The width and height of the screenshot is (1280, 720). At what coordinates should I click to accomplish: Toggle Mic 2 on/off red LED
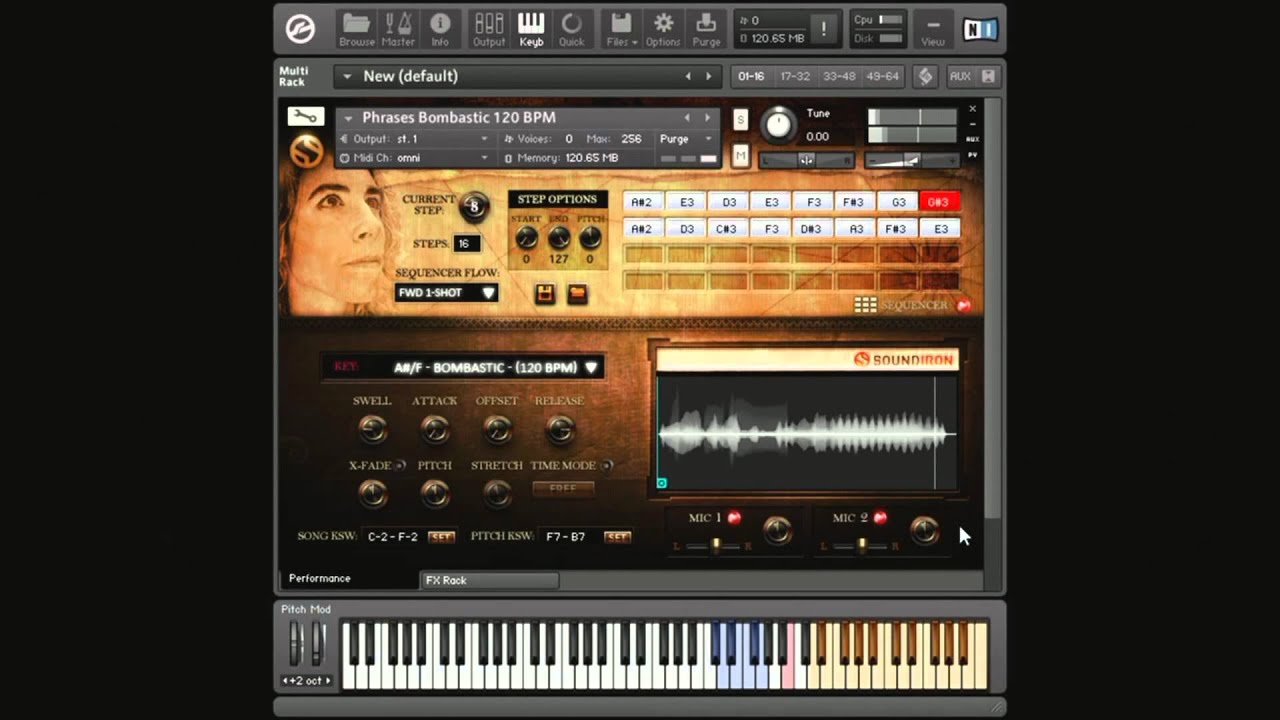coord(880,517)
